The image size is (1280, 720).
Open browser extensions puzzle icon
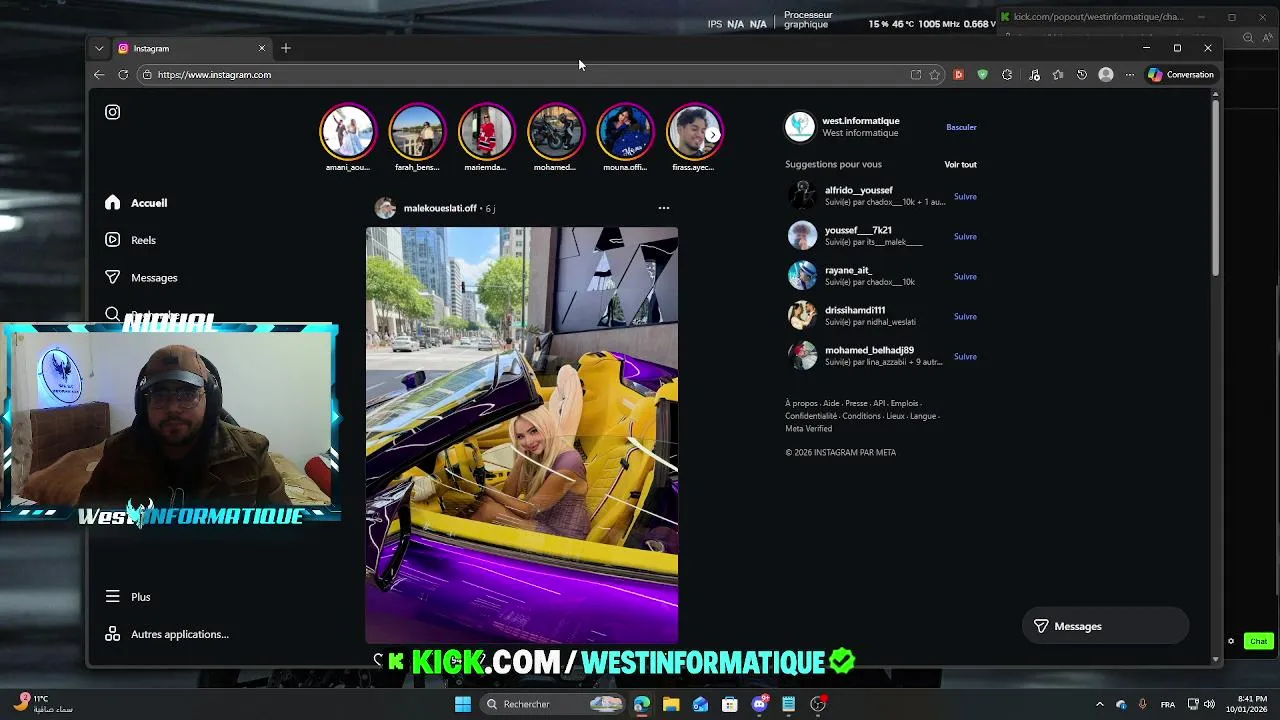click(1007, 74)
